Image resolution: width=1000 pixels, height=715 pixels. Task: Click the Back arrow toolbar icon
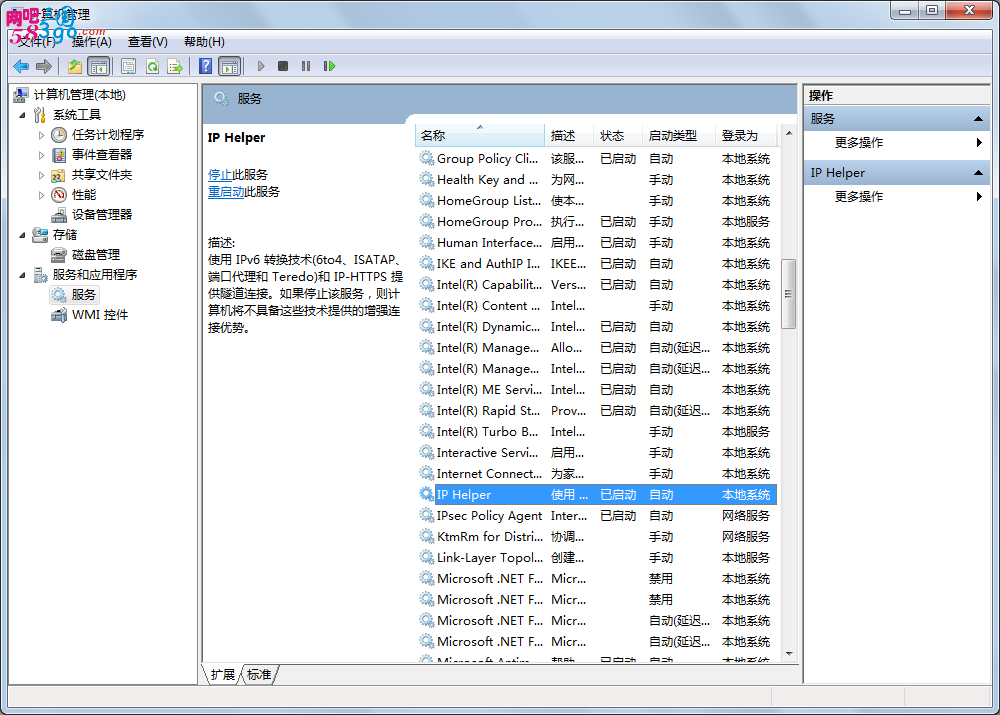20,66
